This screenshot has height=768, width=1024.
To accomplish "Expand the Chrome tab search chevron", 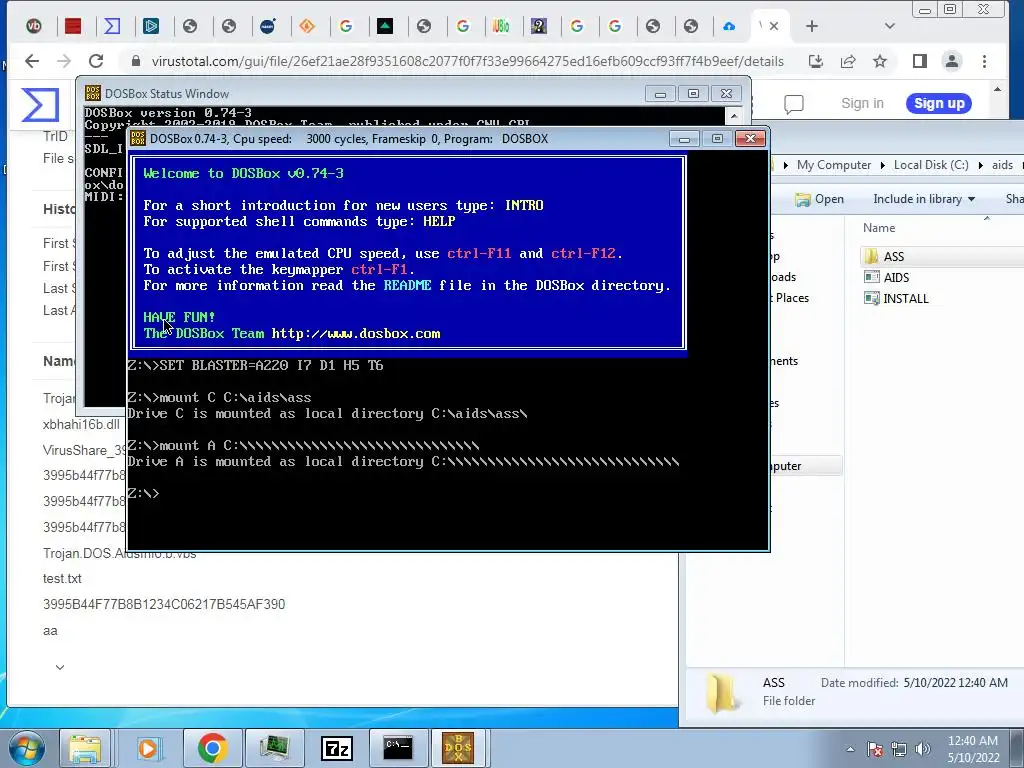I will [x=889, y=26].
